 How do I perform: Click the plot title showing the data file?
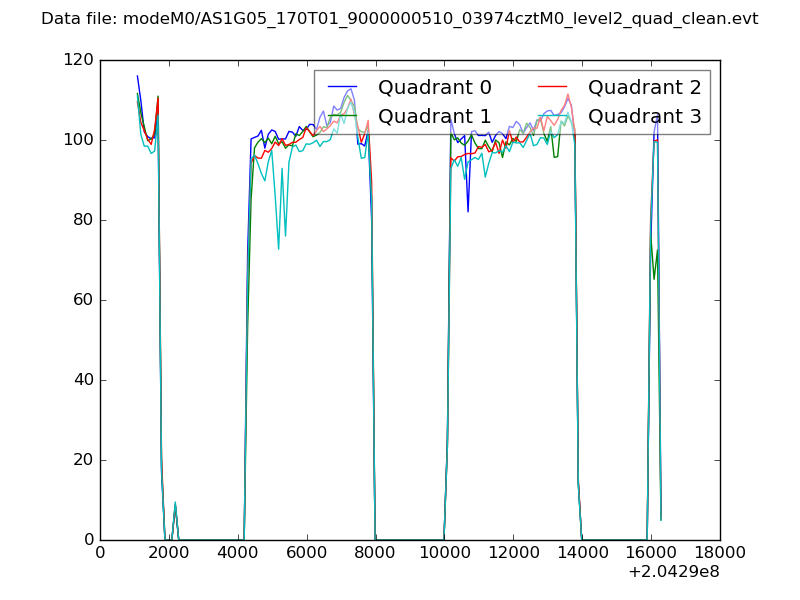tap(399, 19)
